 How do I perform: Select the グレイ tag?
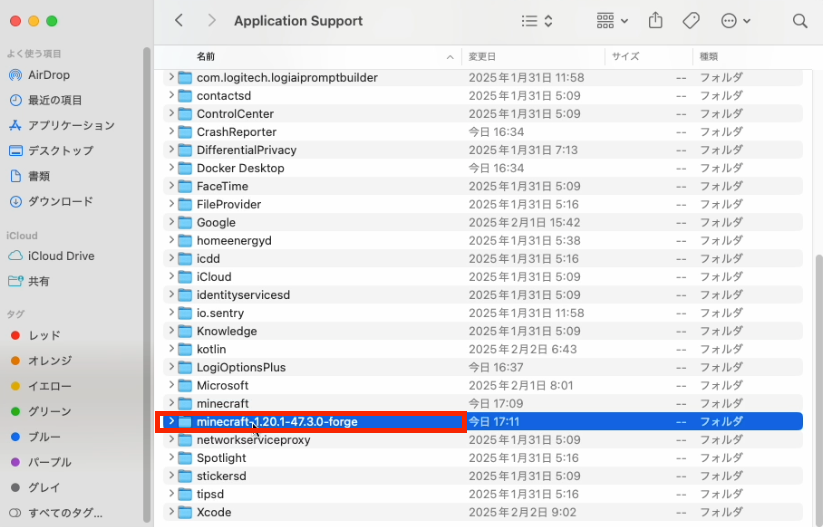(36, 488)
